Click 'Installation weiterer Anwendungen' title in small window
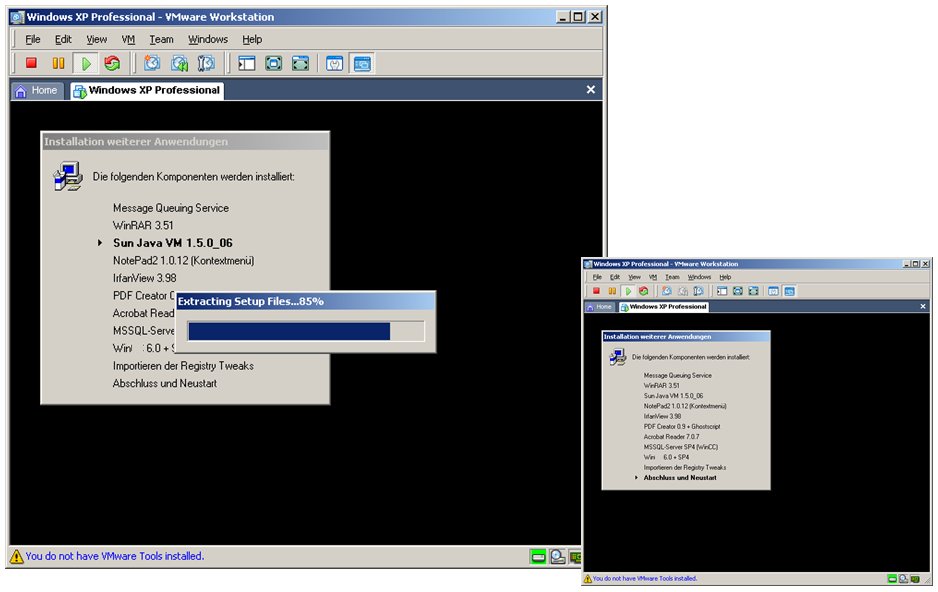This screenshot has height=592, width=938. [657, 337]
